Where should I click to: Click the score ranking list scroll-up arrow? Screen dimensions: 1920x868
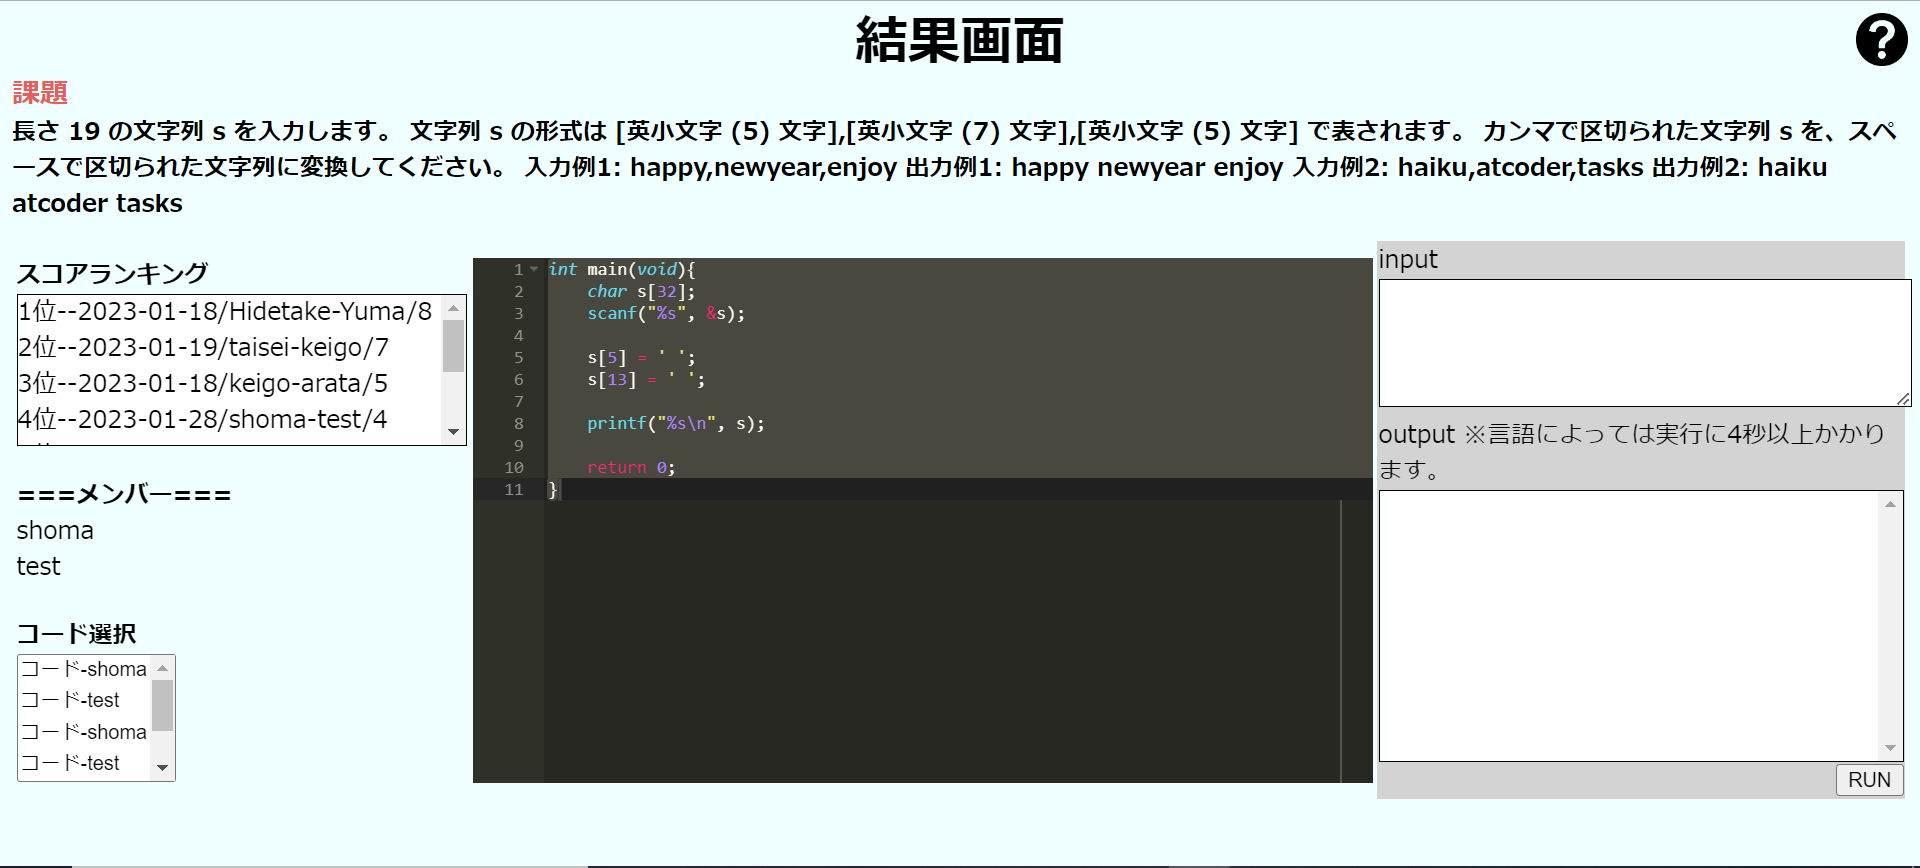454,307
